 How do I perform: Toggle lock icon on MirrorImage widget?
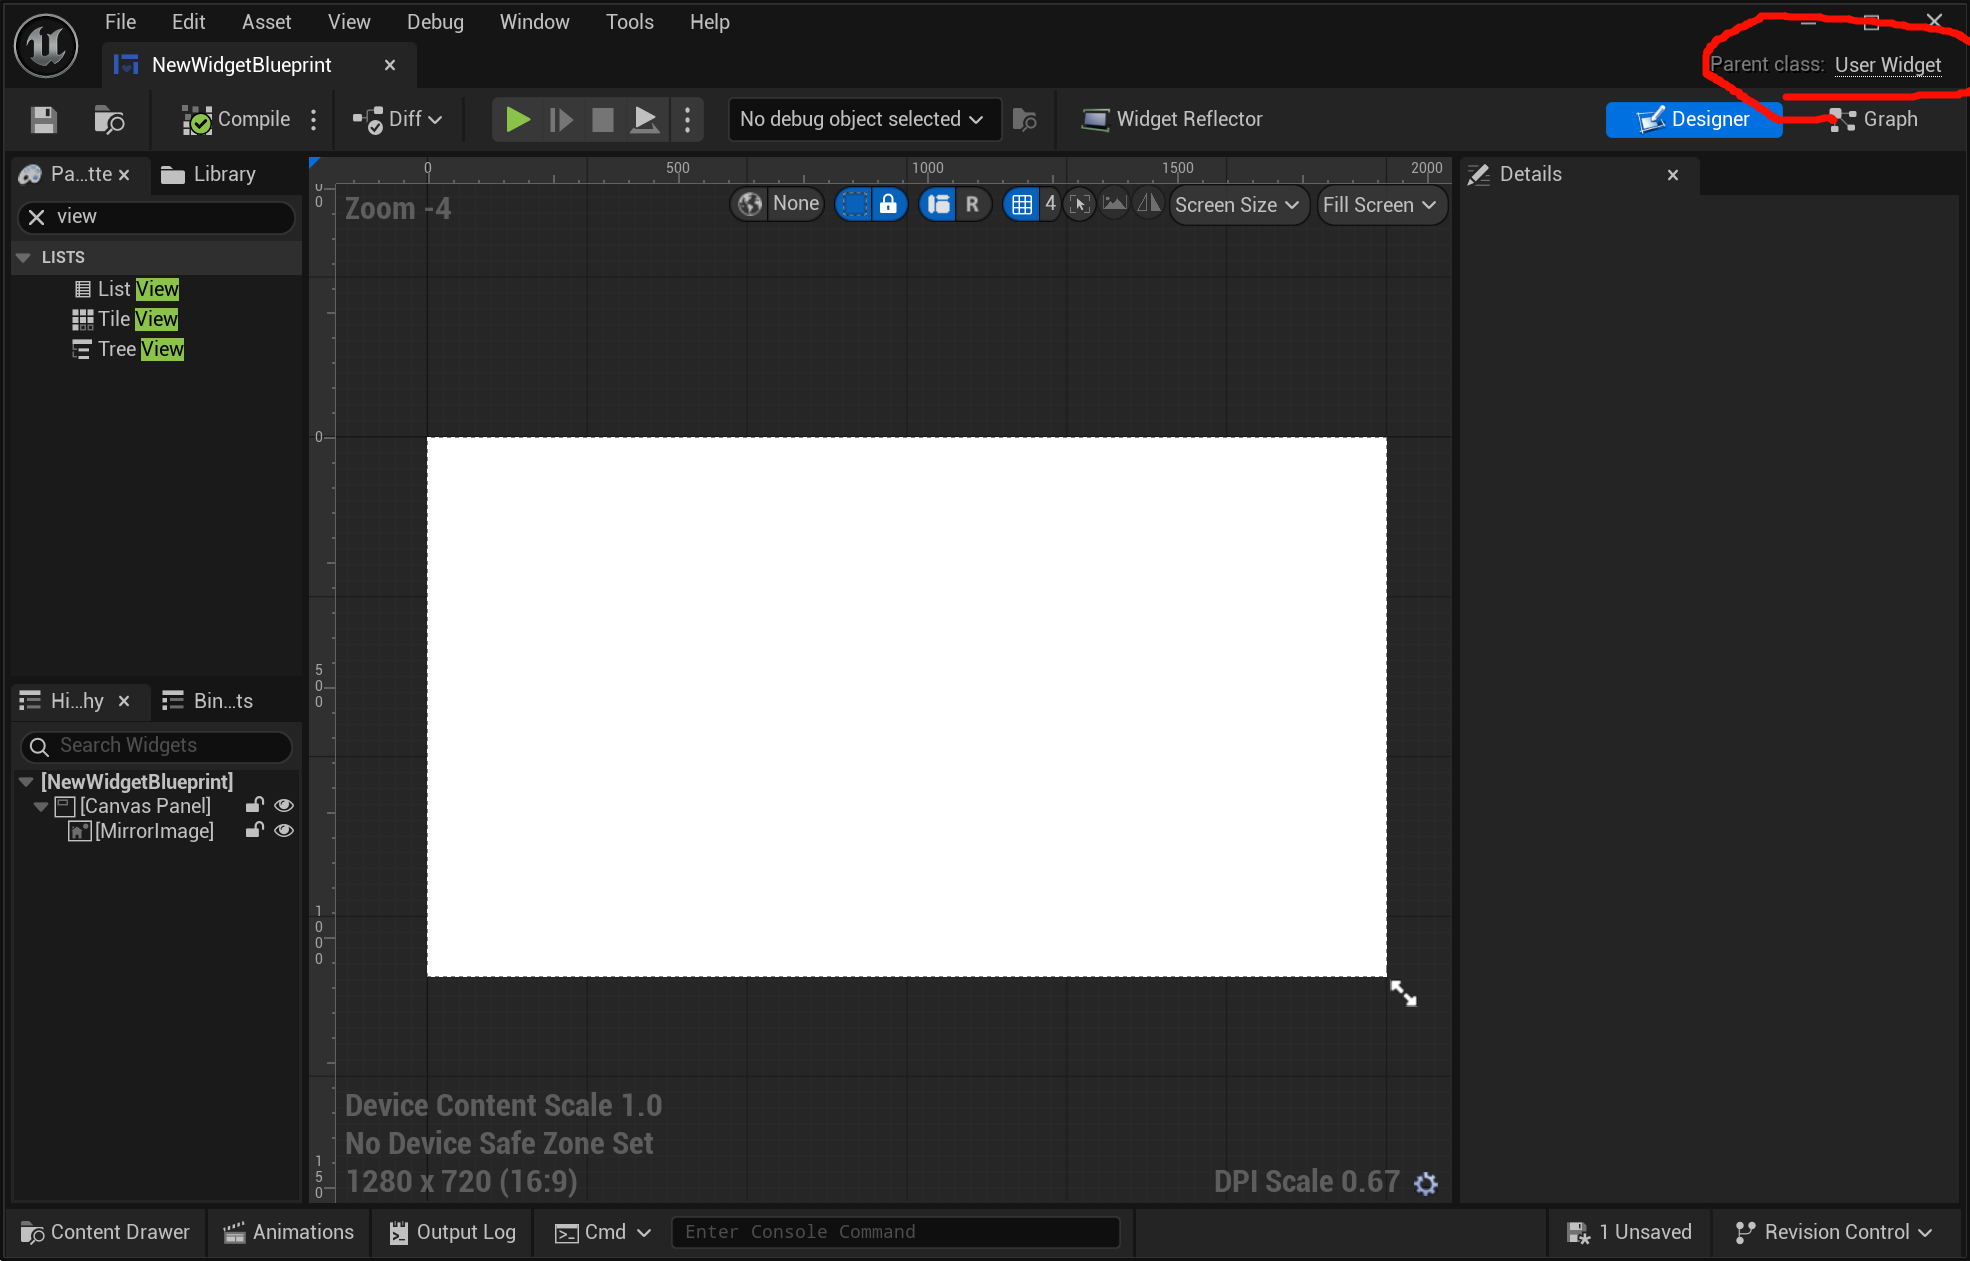coord(254,831)
